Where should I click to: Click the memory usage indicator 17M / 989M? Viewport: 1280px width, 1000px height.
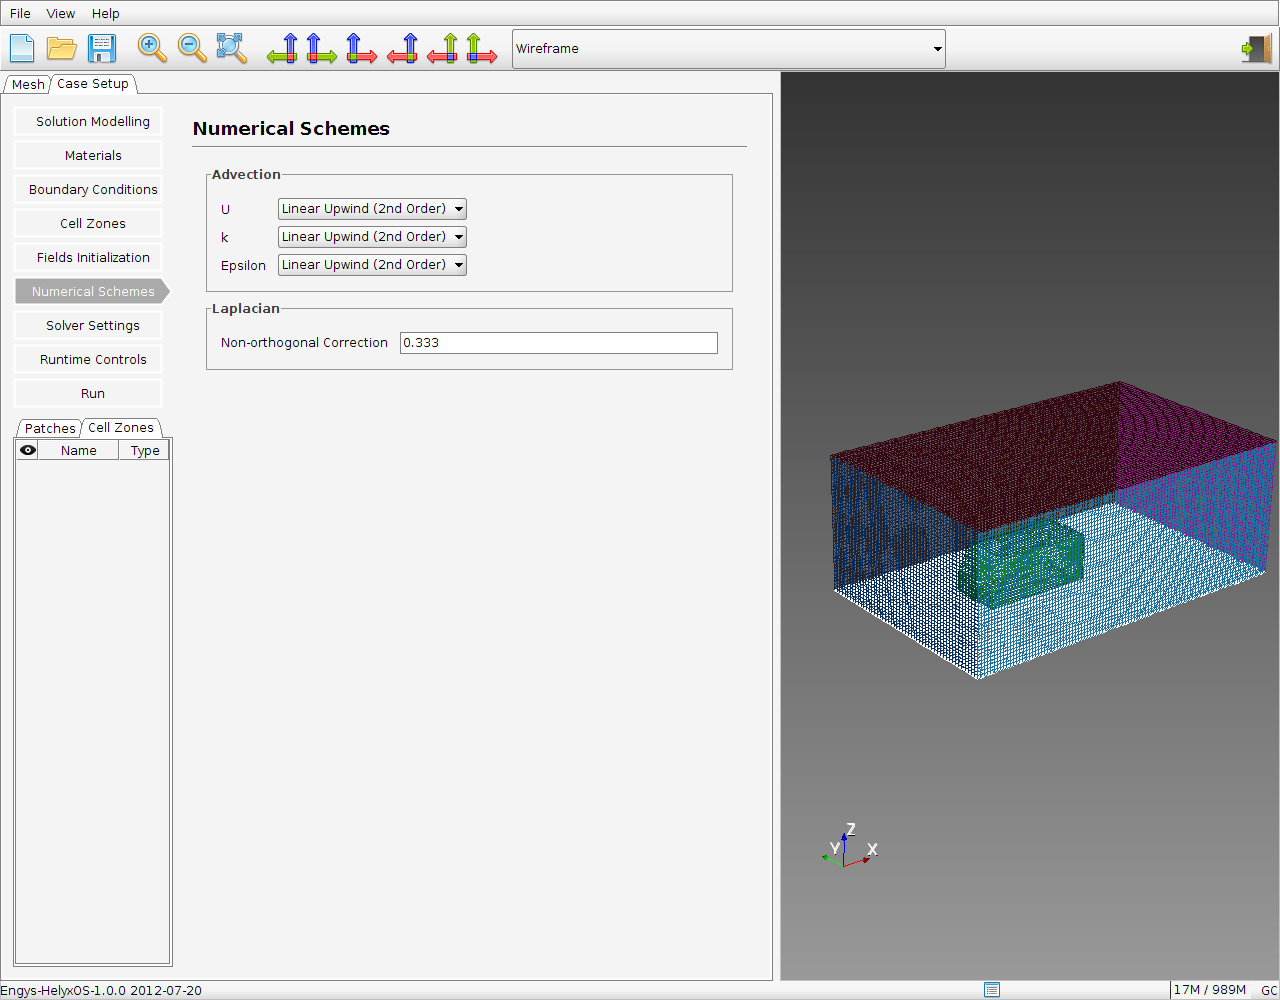(1210, 990)
